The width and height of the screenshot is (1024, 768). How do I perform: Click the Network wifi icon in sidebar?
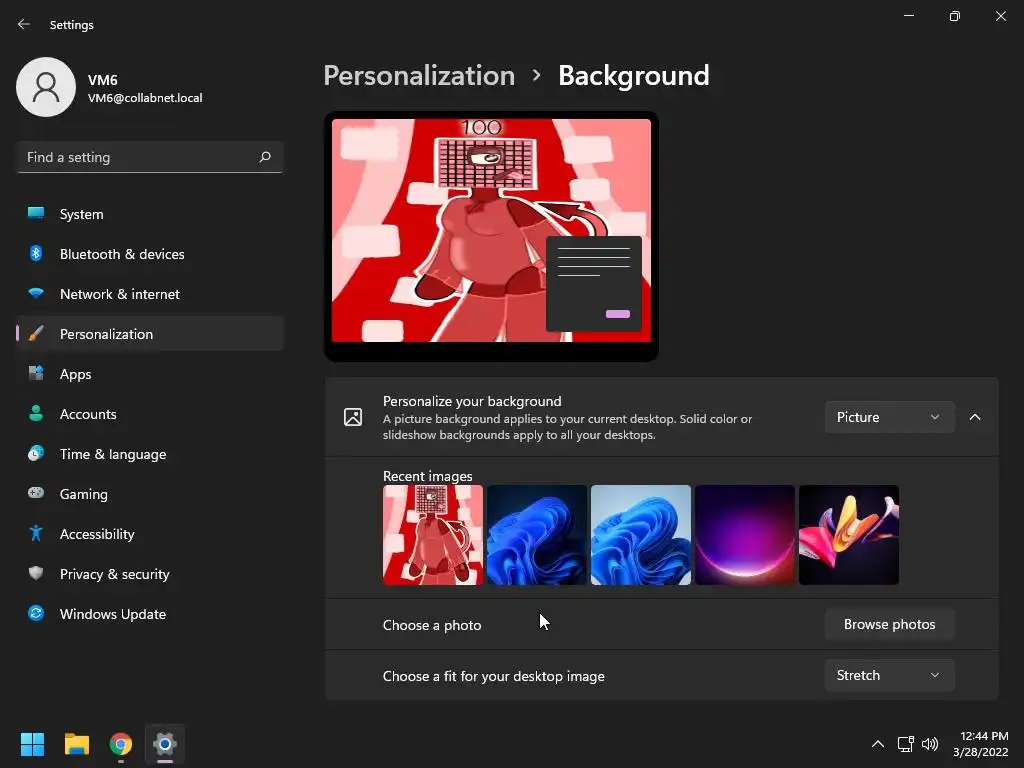point(36,293)
